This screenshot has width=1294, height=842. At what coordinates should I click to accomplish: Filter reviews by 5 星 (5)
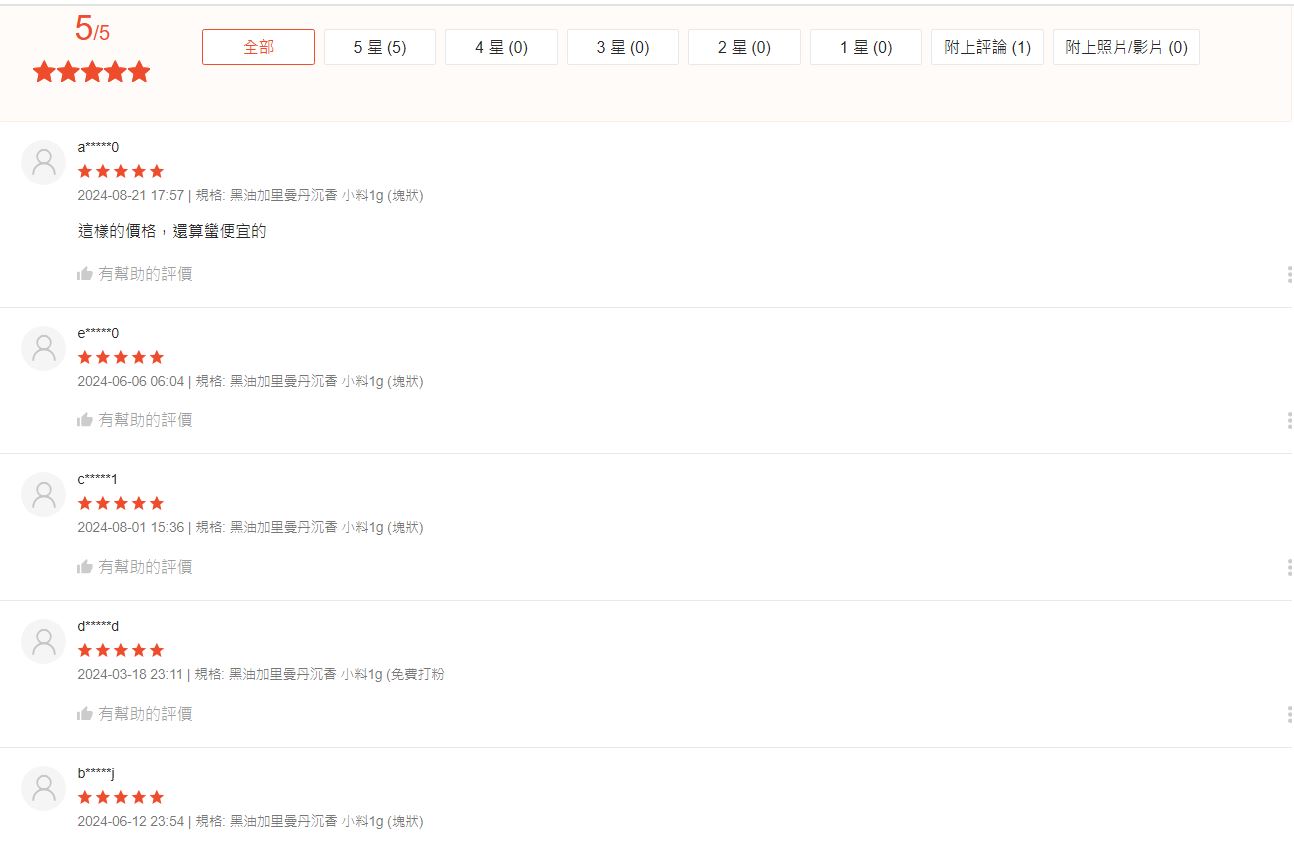pos(380,47)
